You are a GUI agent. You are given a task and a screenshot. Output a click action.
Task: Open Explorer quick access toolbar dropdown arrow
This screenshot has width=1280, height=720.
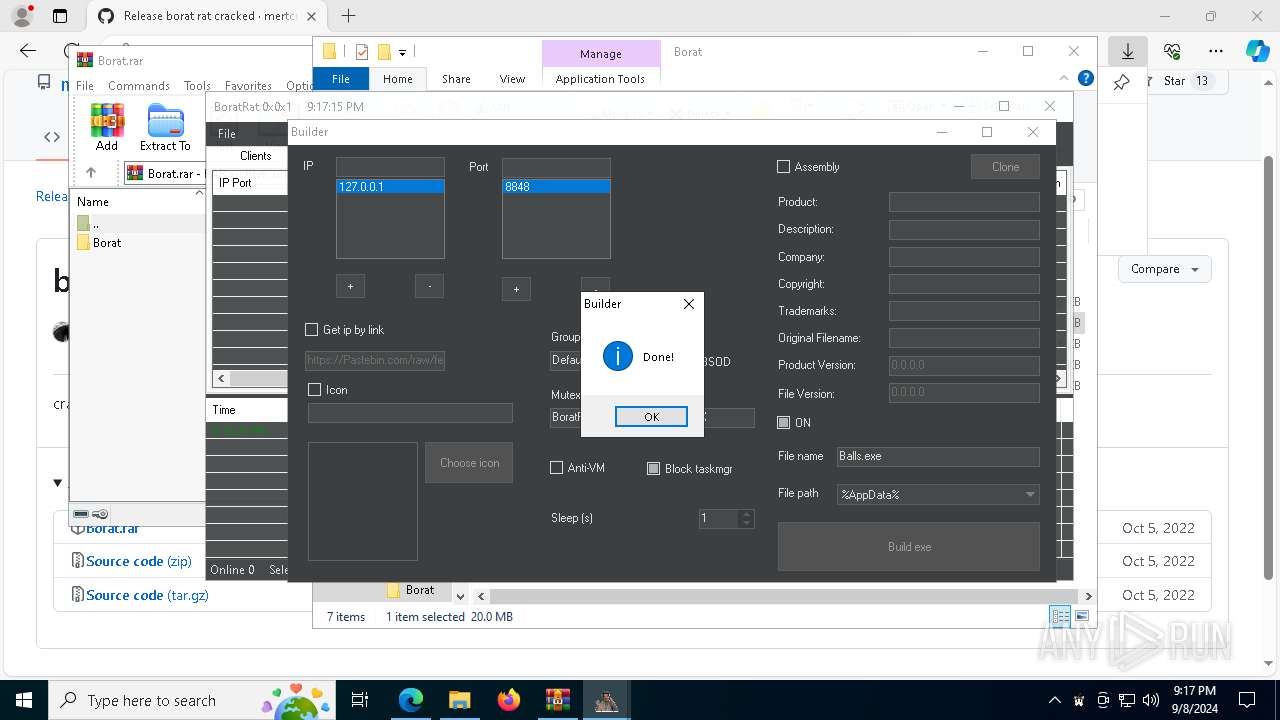click(403, 52)
